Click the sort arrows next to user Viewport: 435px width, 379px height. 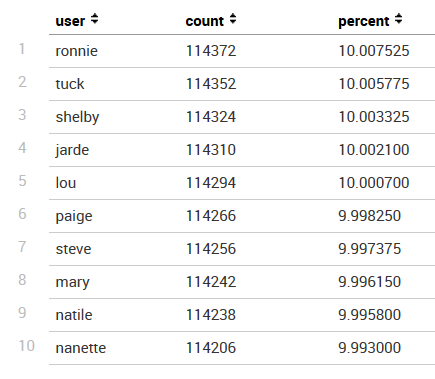click(95, 19)
